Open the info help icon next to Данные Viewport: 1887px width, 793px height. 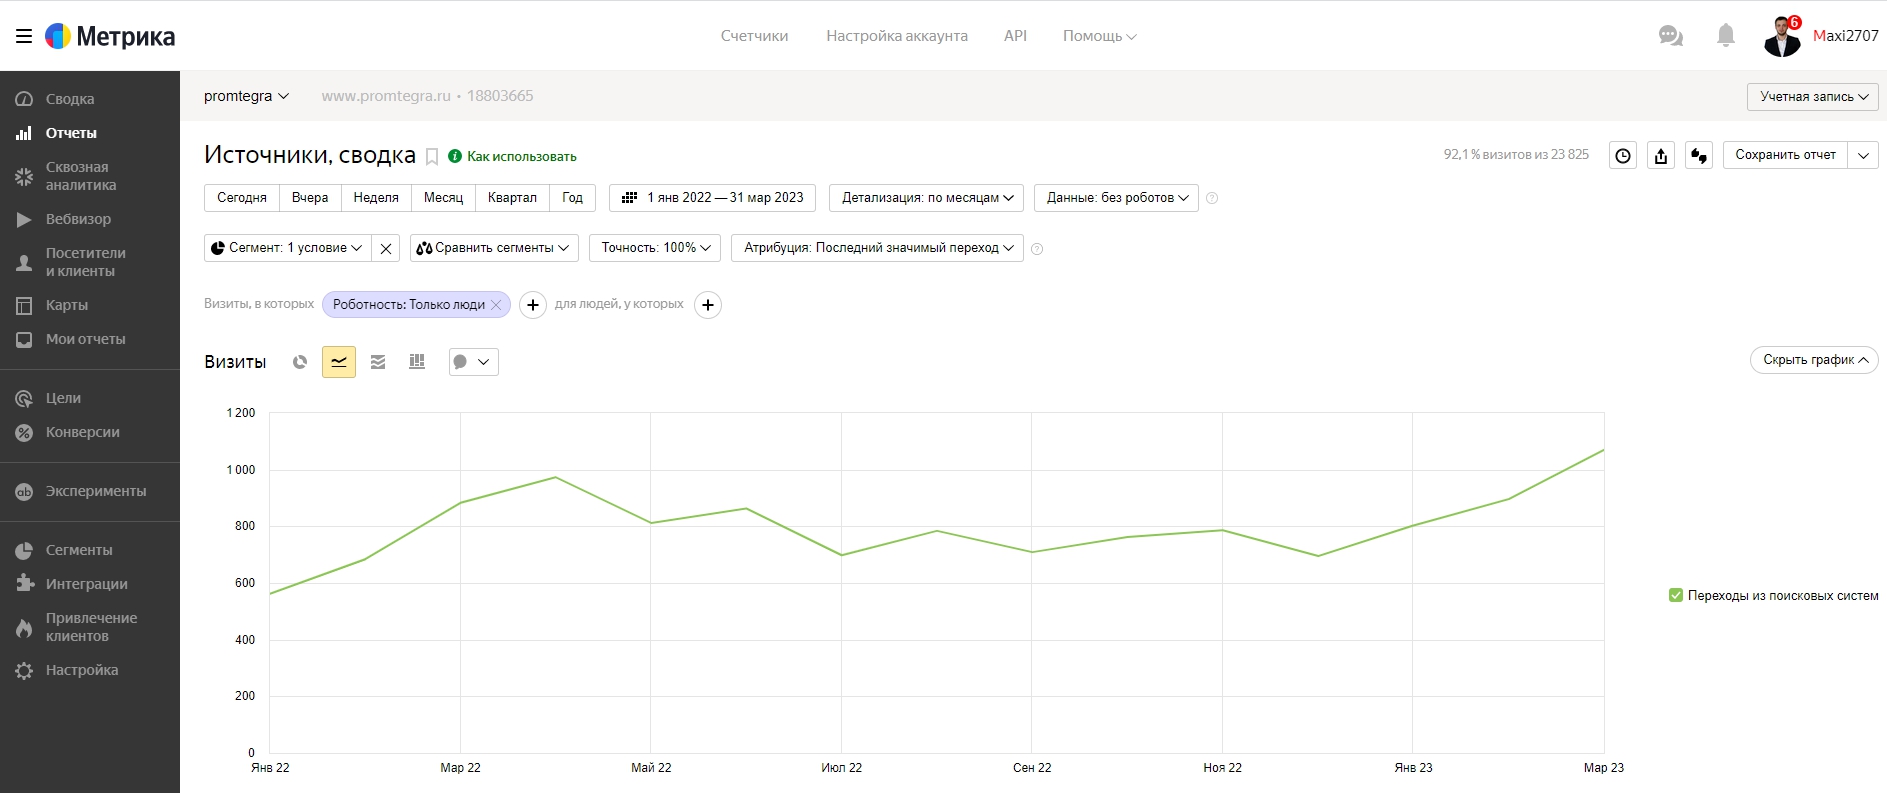tap(1212, 198)
